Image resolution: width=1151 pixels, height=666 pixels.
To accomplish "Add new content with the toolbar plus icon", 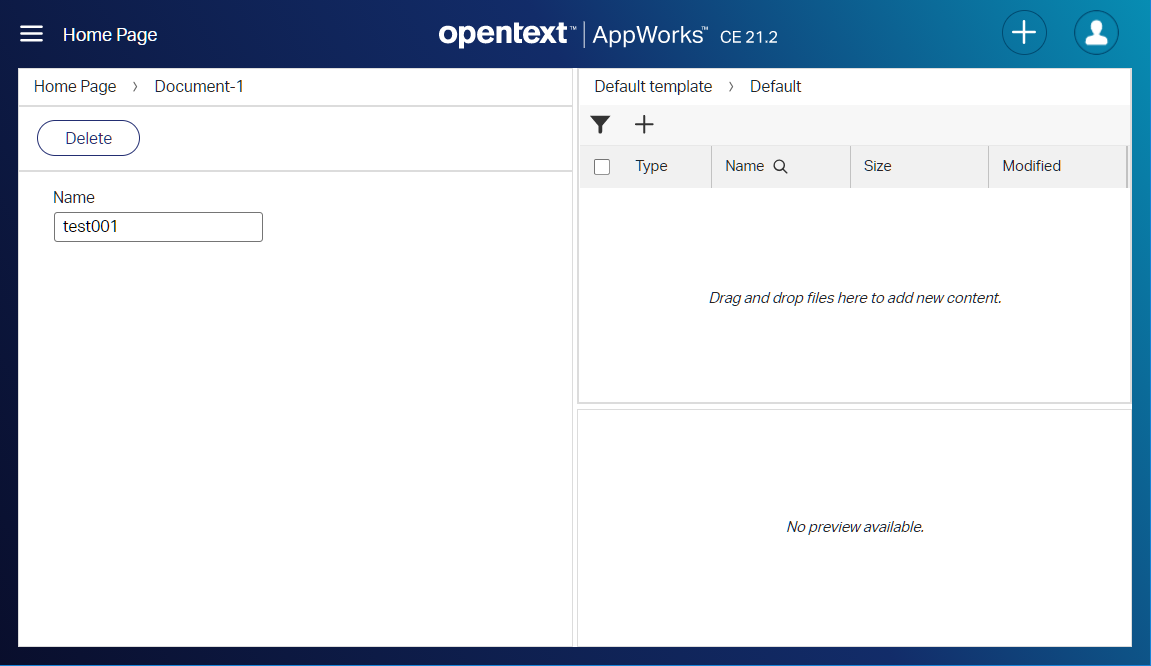I will [x=644, y=125].
